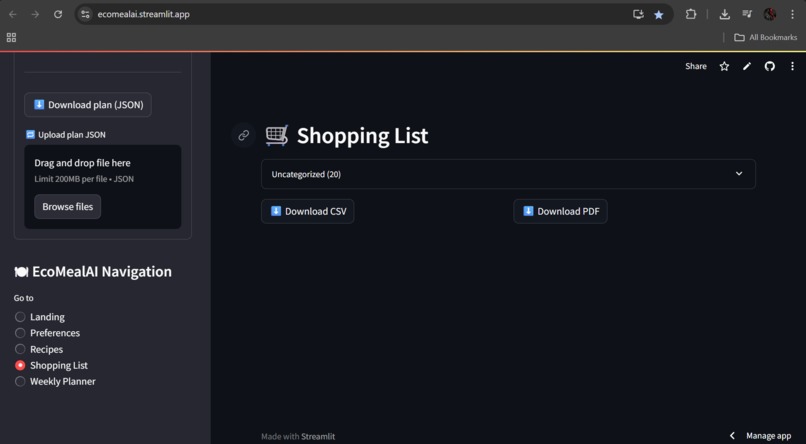Open Streamlit app options menu
806x444 pixels.
pyautogui.click(x=792, y=66)
